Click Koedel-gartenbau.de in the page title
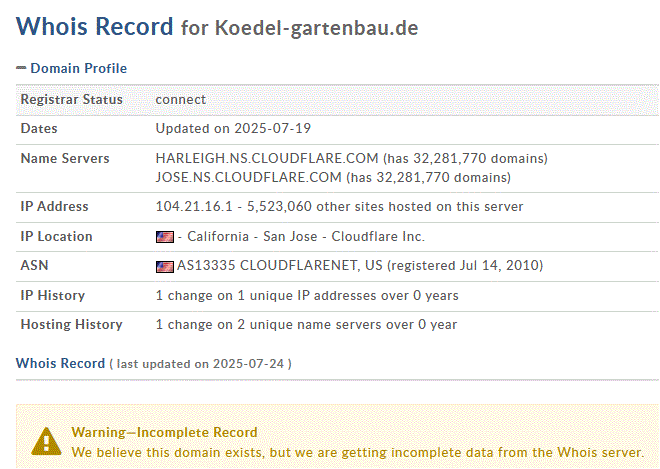Image resolution: width=660 pixels, height=469 pixels. (316, 28)
